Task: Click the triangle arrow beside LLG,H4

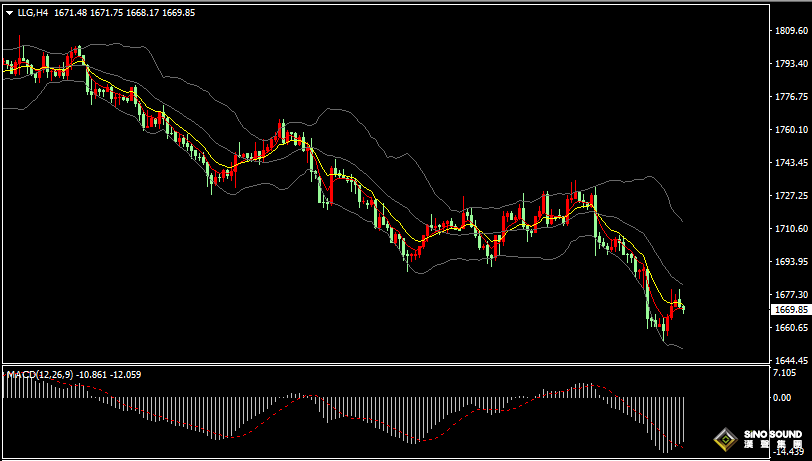Action: (x=9, y=13)
